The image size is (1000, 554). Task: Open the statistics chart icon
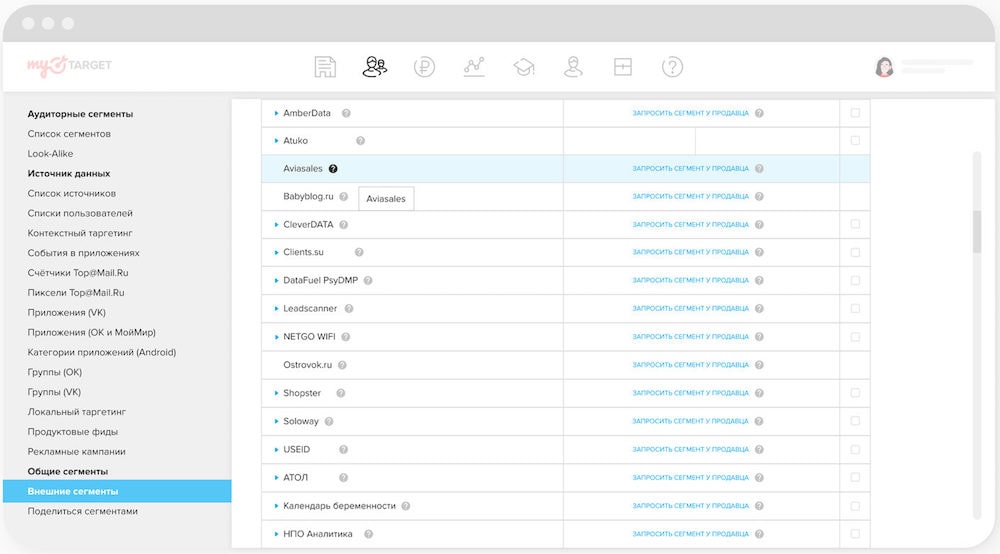[474, 67]
